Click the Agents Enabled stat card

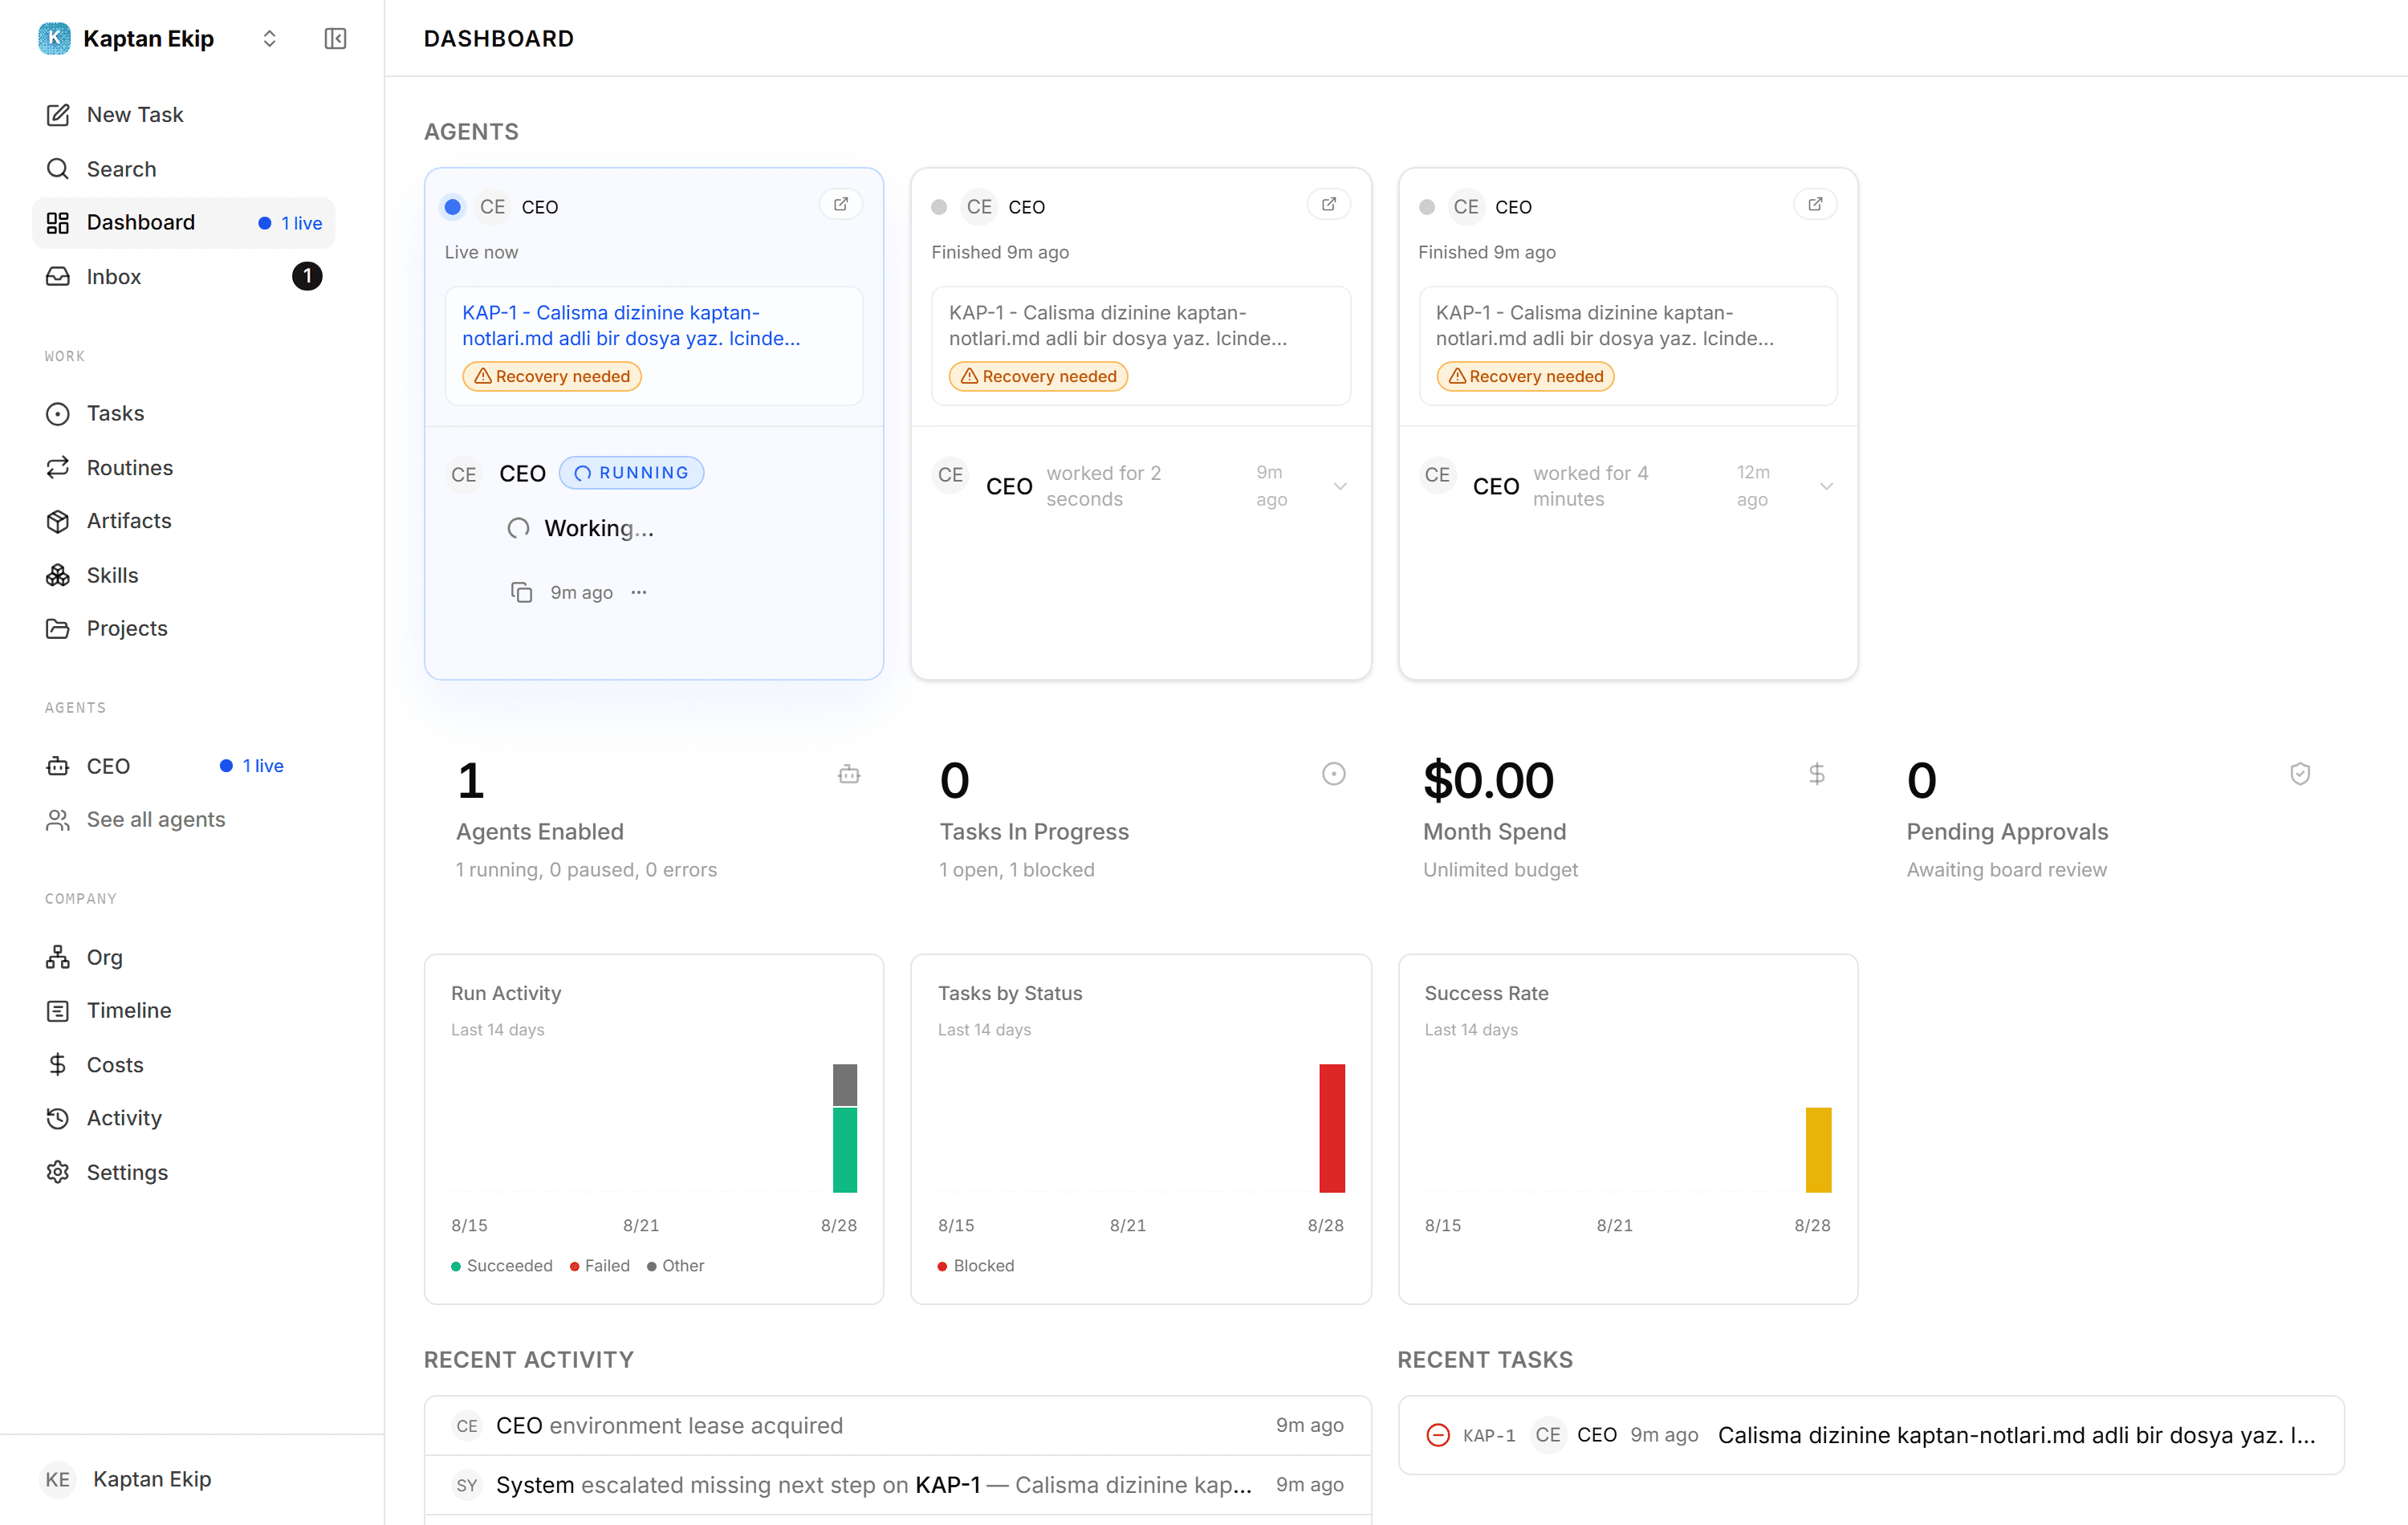[x=654, y=819]
